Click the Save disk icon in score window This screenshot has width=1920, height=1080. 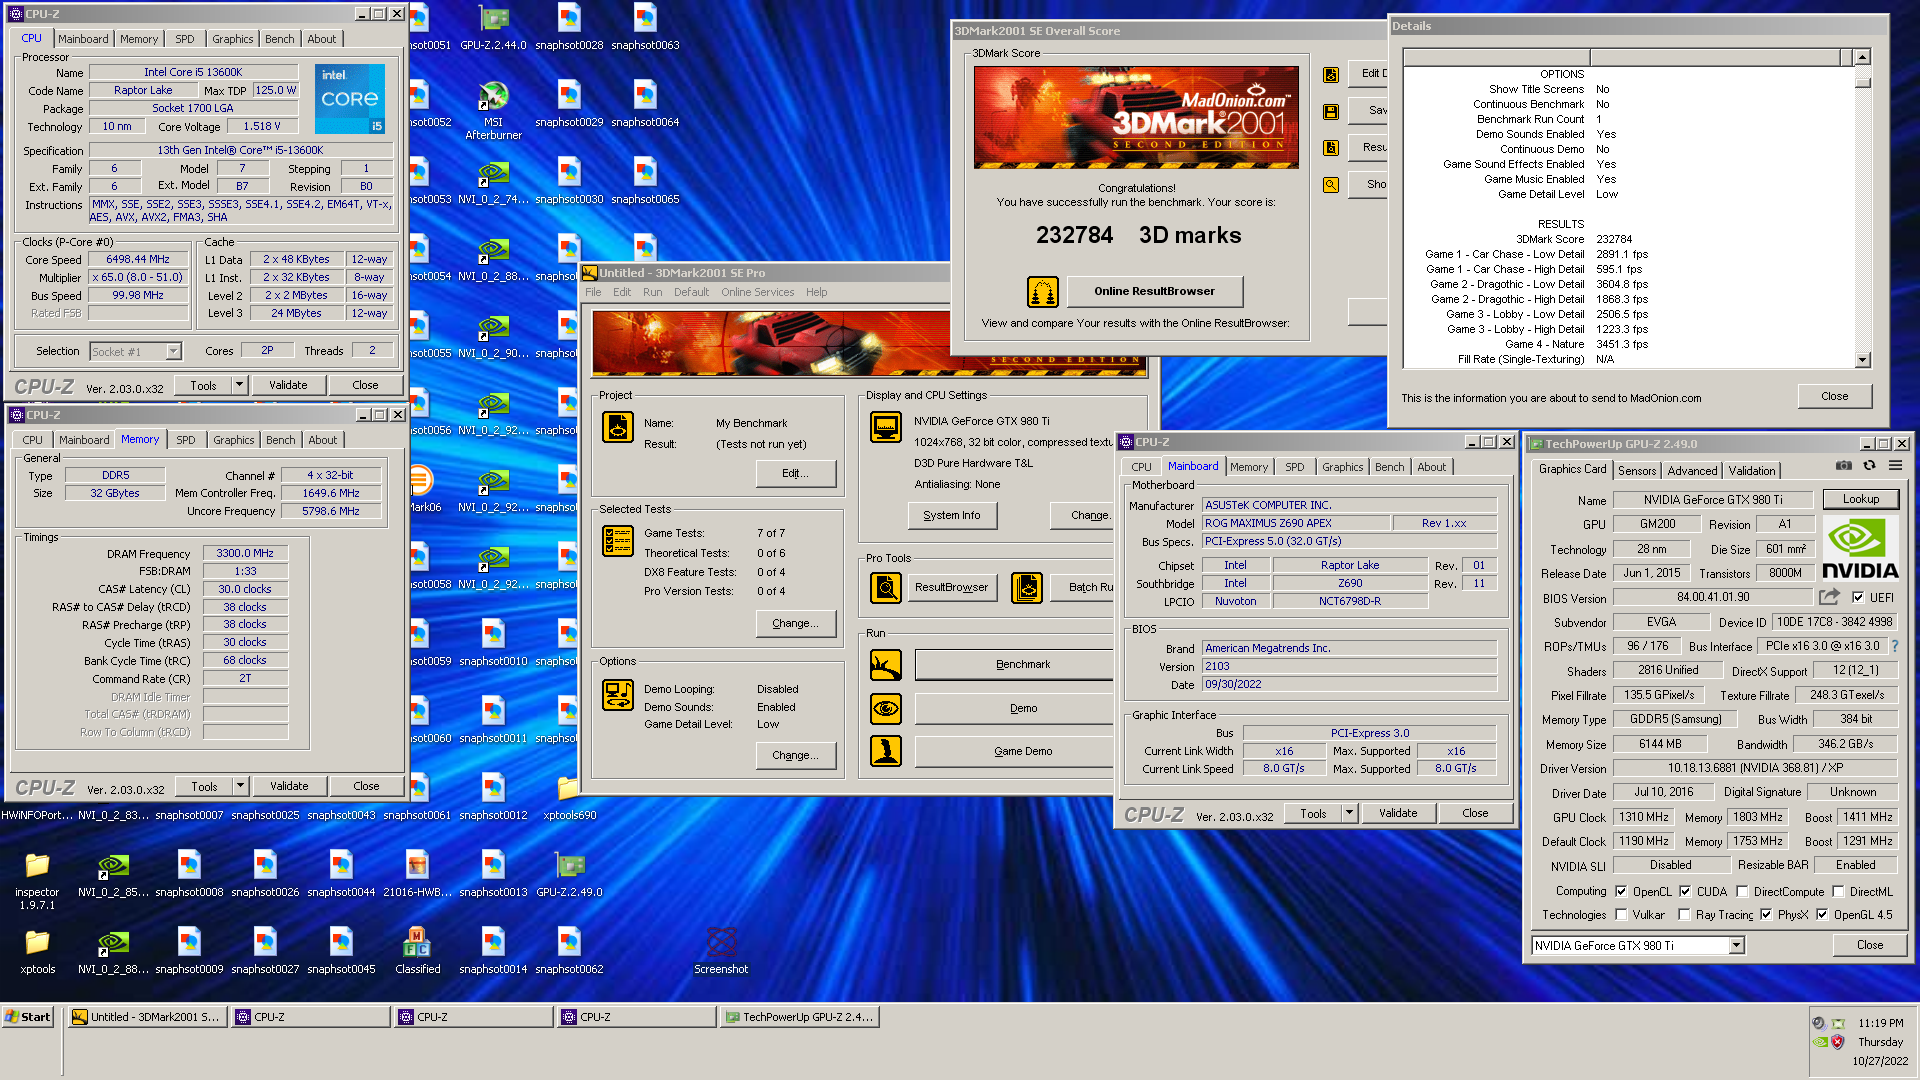point(1331,112)
